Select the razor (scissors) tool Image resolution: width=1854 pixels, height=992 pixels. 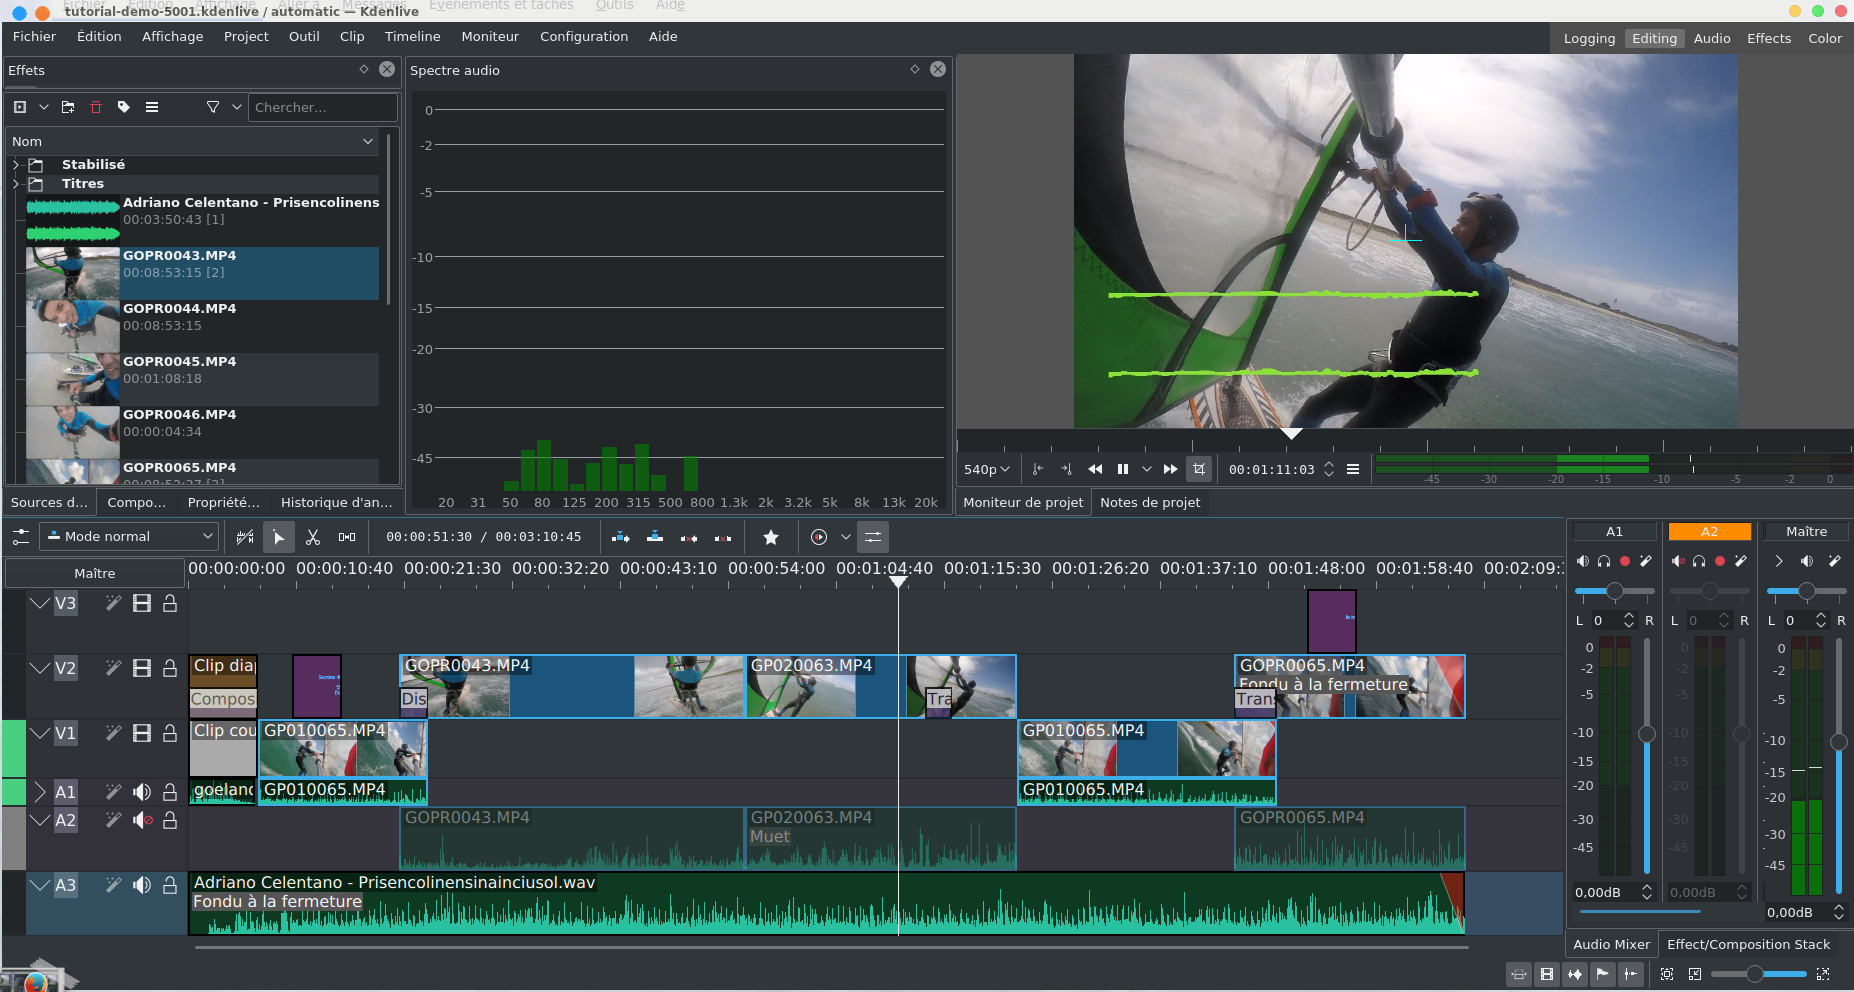coord(313,537)
